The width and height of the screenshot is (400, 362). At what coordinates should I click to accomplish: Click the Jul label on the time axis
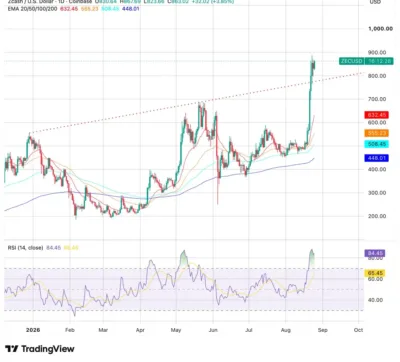[249, 330]
